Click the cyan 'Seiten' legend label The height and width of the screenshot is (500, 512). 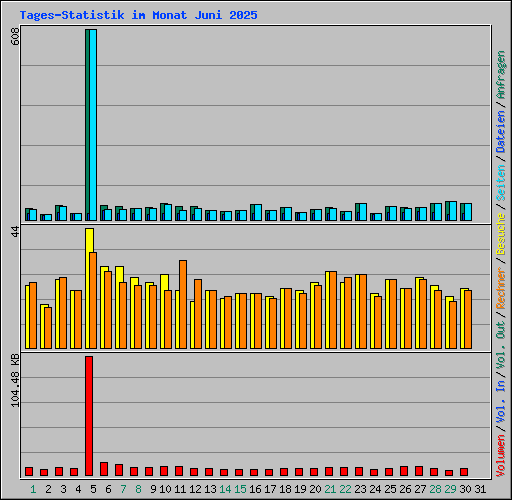tap(501, 183)
